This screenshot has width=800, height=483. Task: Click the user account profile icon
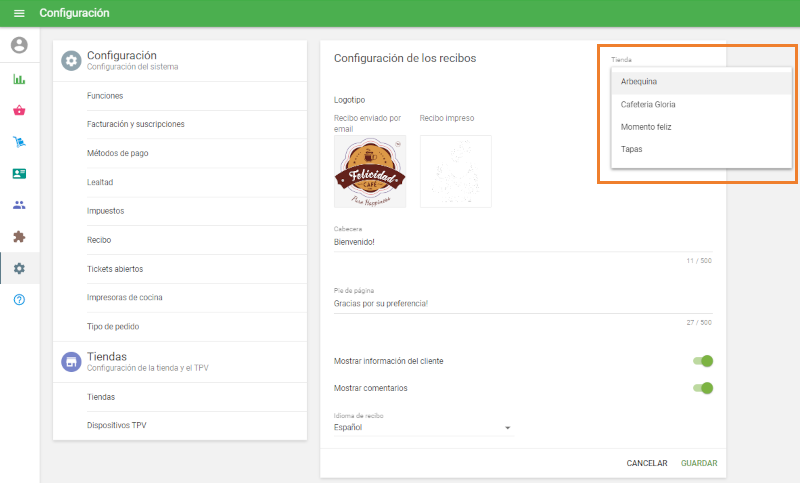click(19, 45)
